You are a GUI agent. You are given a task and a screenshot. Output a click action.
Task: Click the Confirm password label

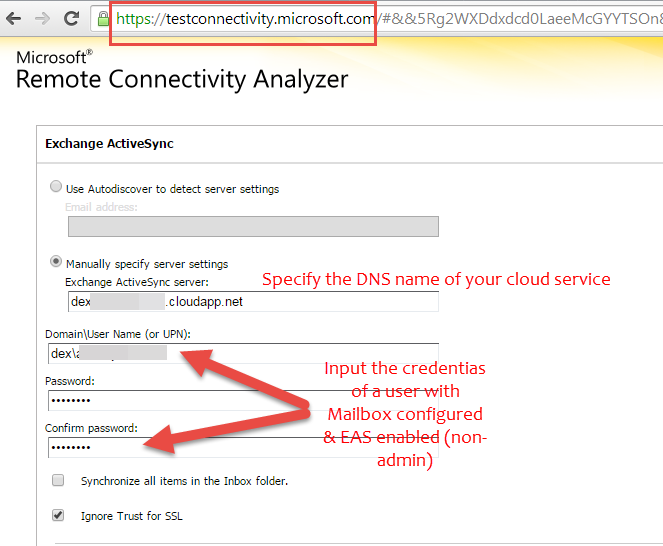(x=91, y=428)
